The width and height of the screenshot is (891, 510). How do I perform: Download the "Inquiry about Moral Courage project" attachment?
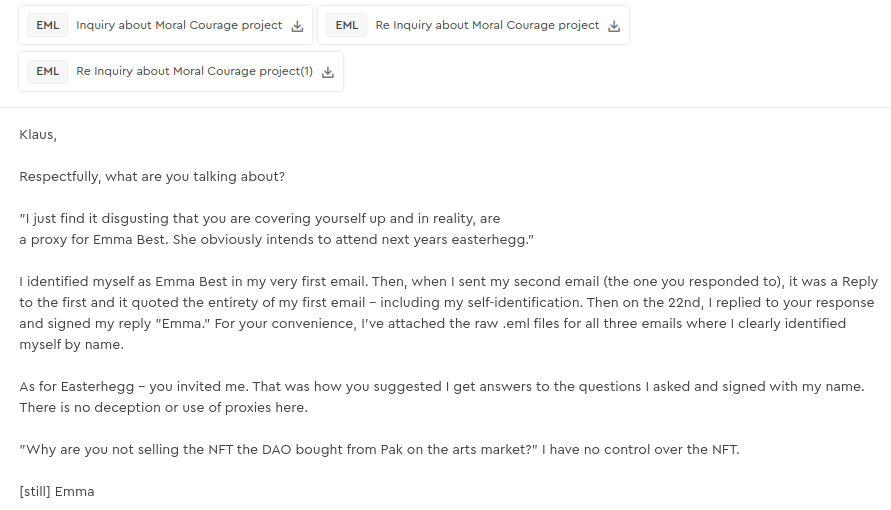[297, 26]
